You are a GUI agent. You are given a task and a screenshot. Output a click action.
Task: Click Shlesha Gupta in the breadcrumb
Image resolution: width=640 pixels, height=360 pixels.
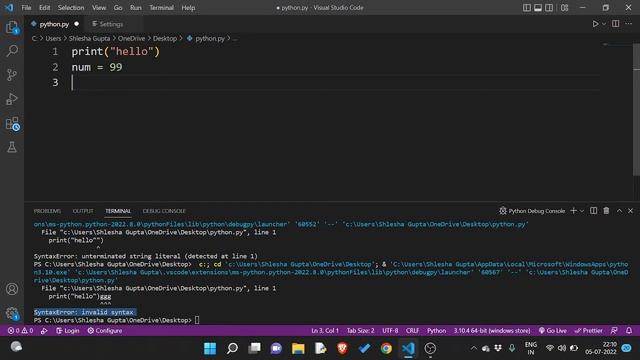89,38
